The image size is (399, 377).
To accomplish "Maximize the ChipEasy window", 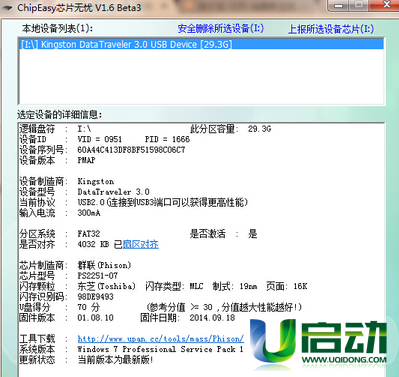I will 359,5.
